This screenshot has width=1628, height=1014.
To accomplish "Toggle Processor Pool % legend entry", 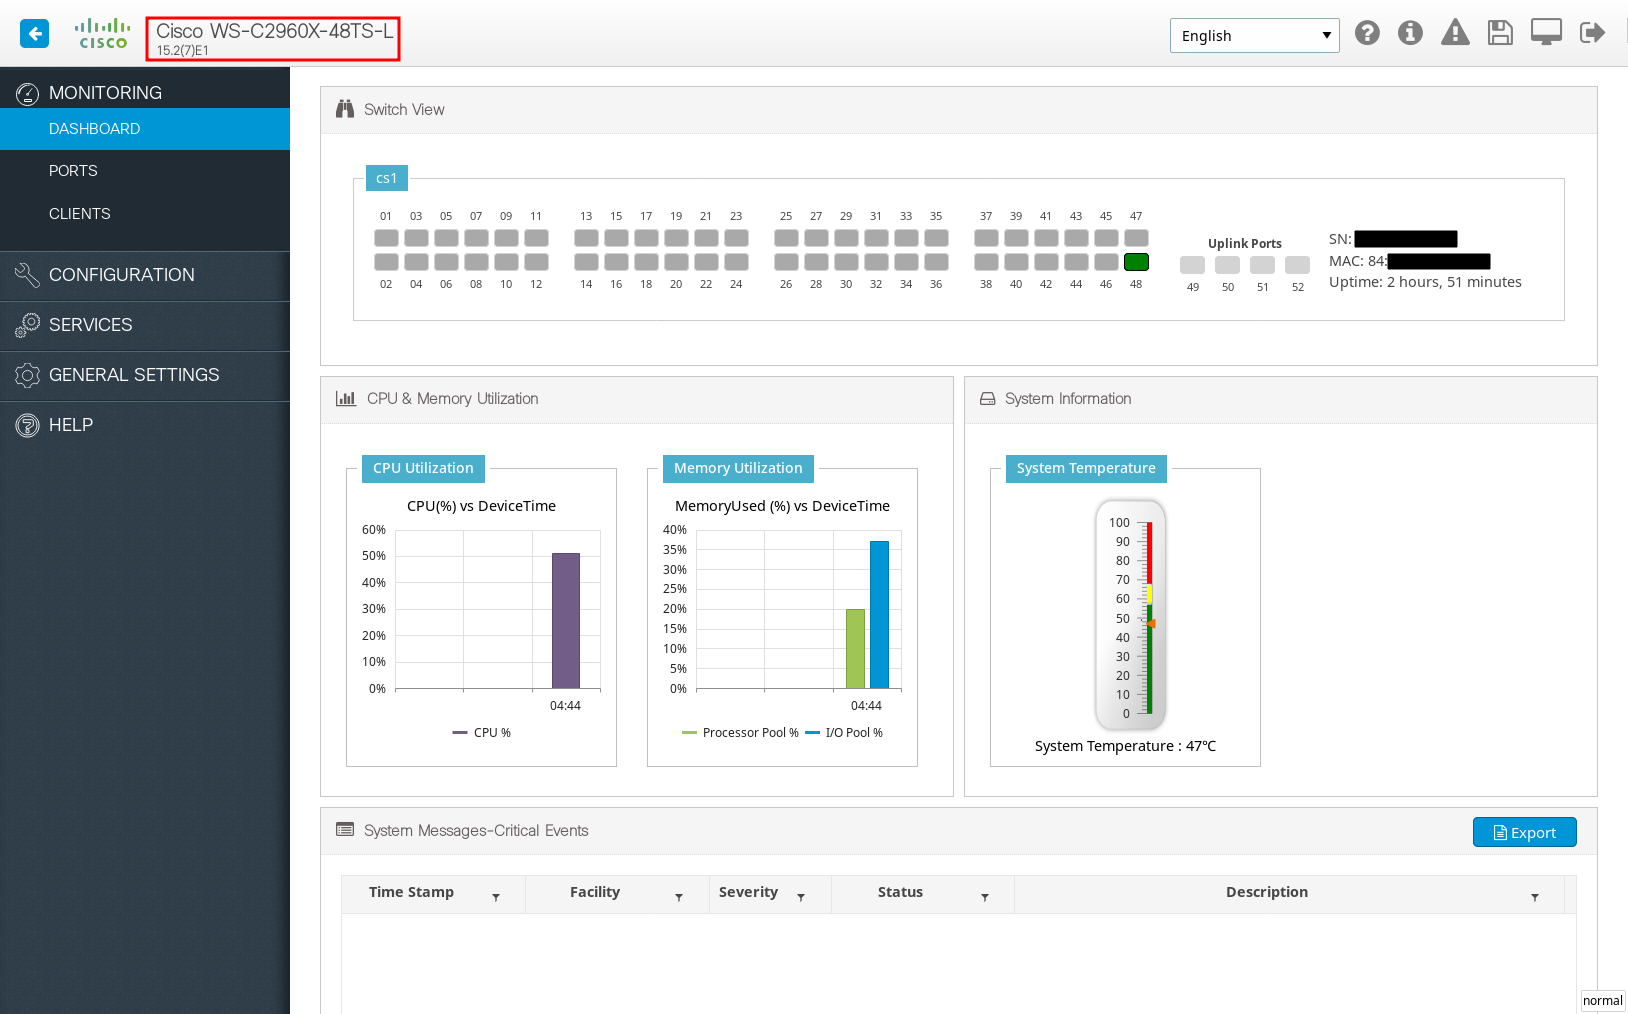I will coord(740,733).
